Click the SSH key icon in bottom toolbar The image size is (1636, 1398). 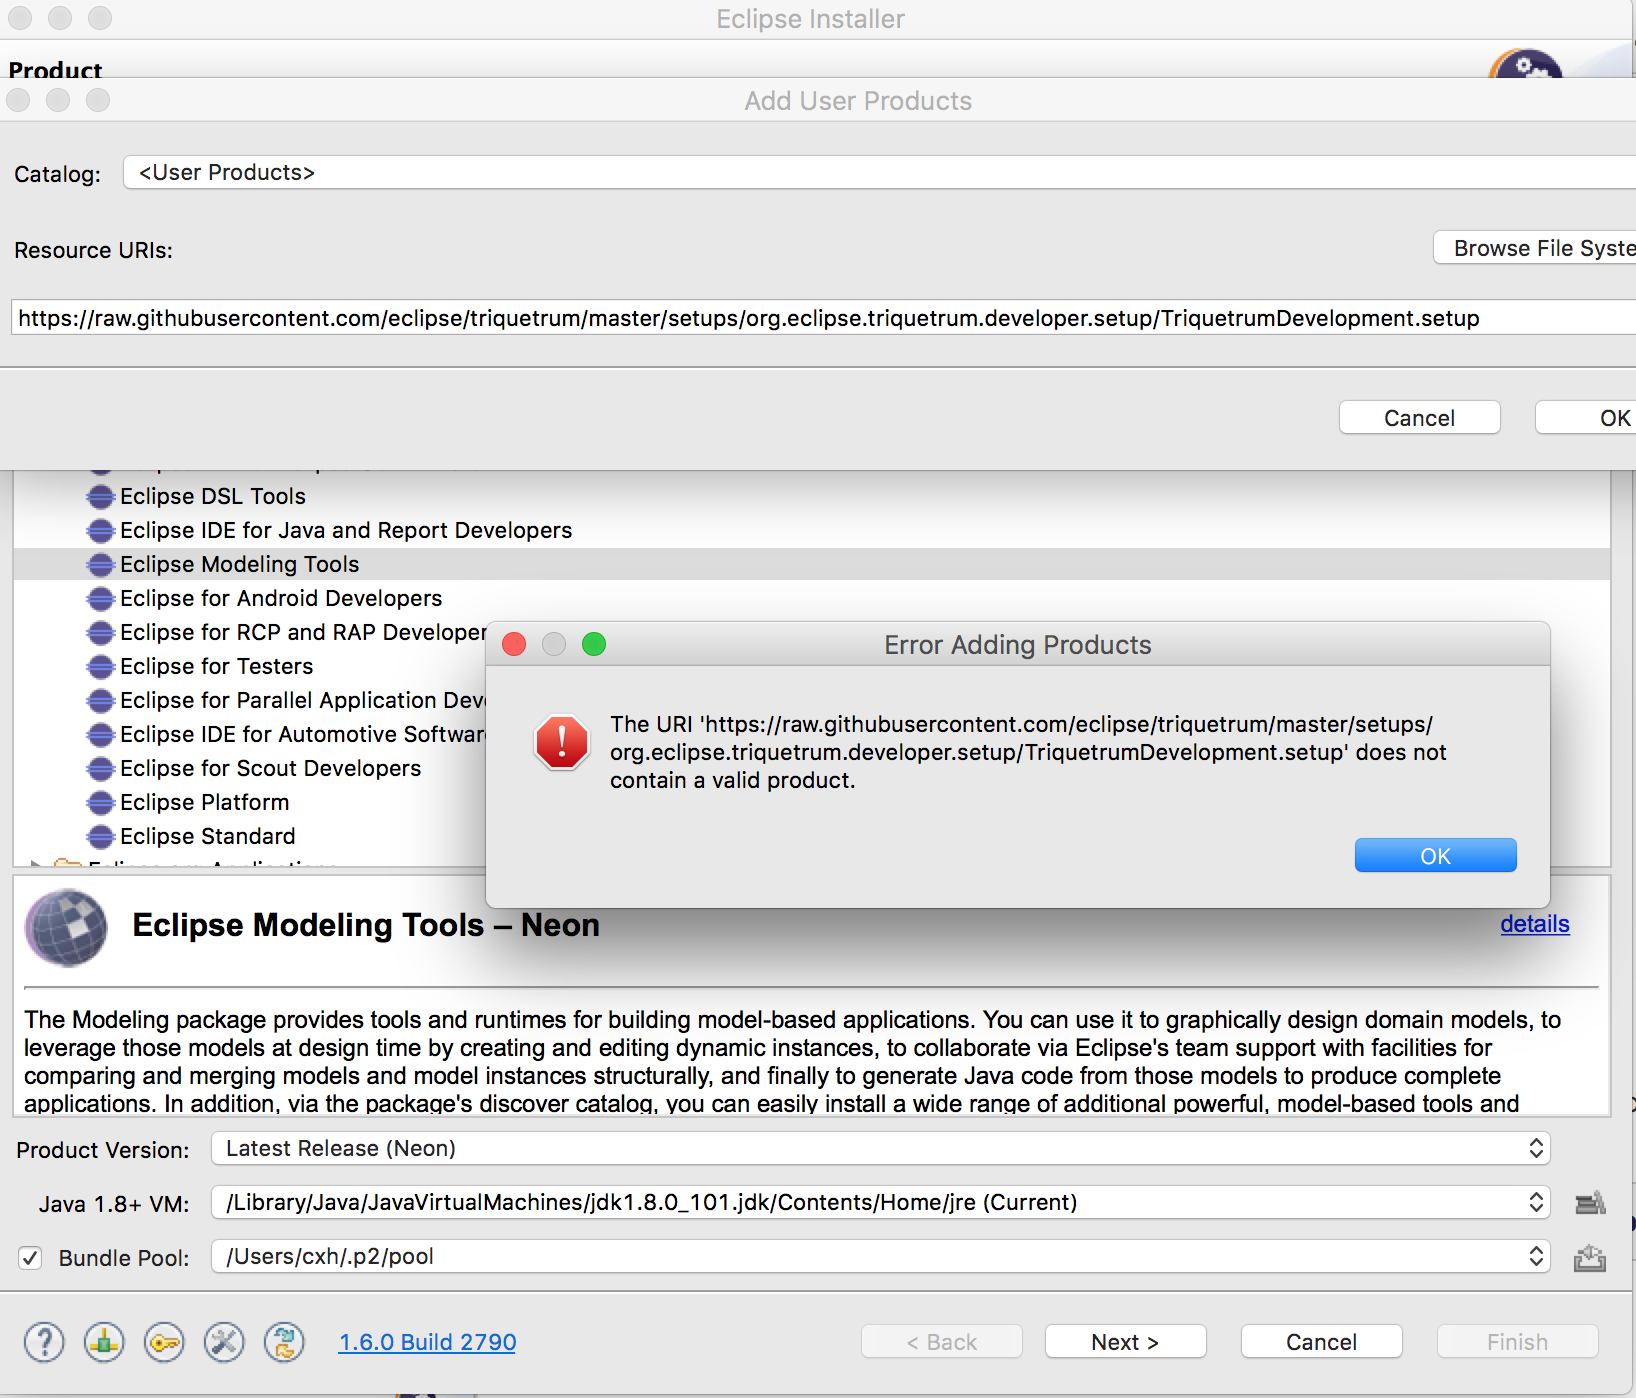(164, 1342)
